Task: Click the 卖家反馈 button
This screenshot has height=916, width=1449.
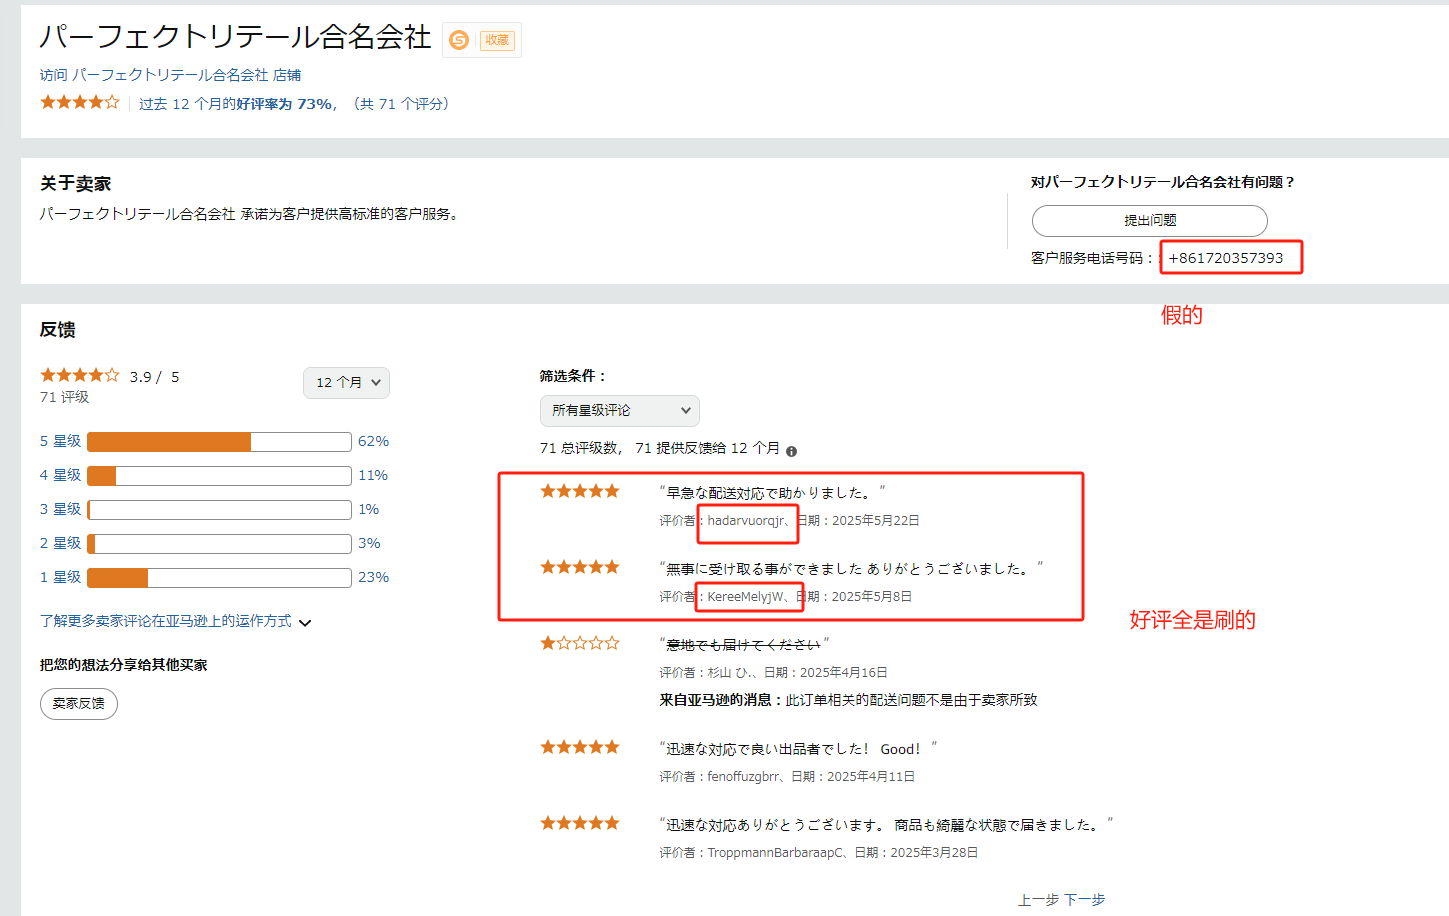Action: tap(78, 703)
